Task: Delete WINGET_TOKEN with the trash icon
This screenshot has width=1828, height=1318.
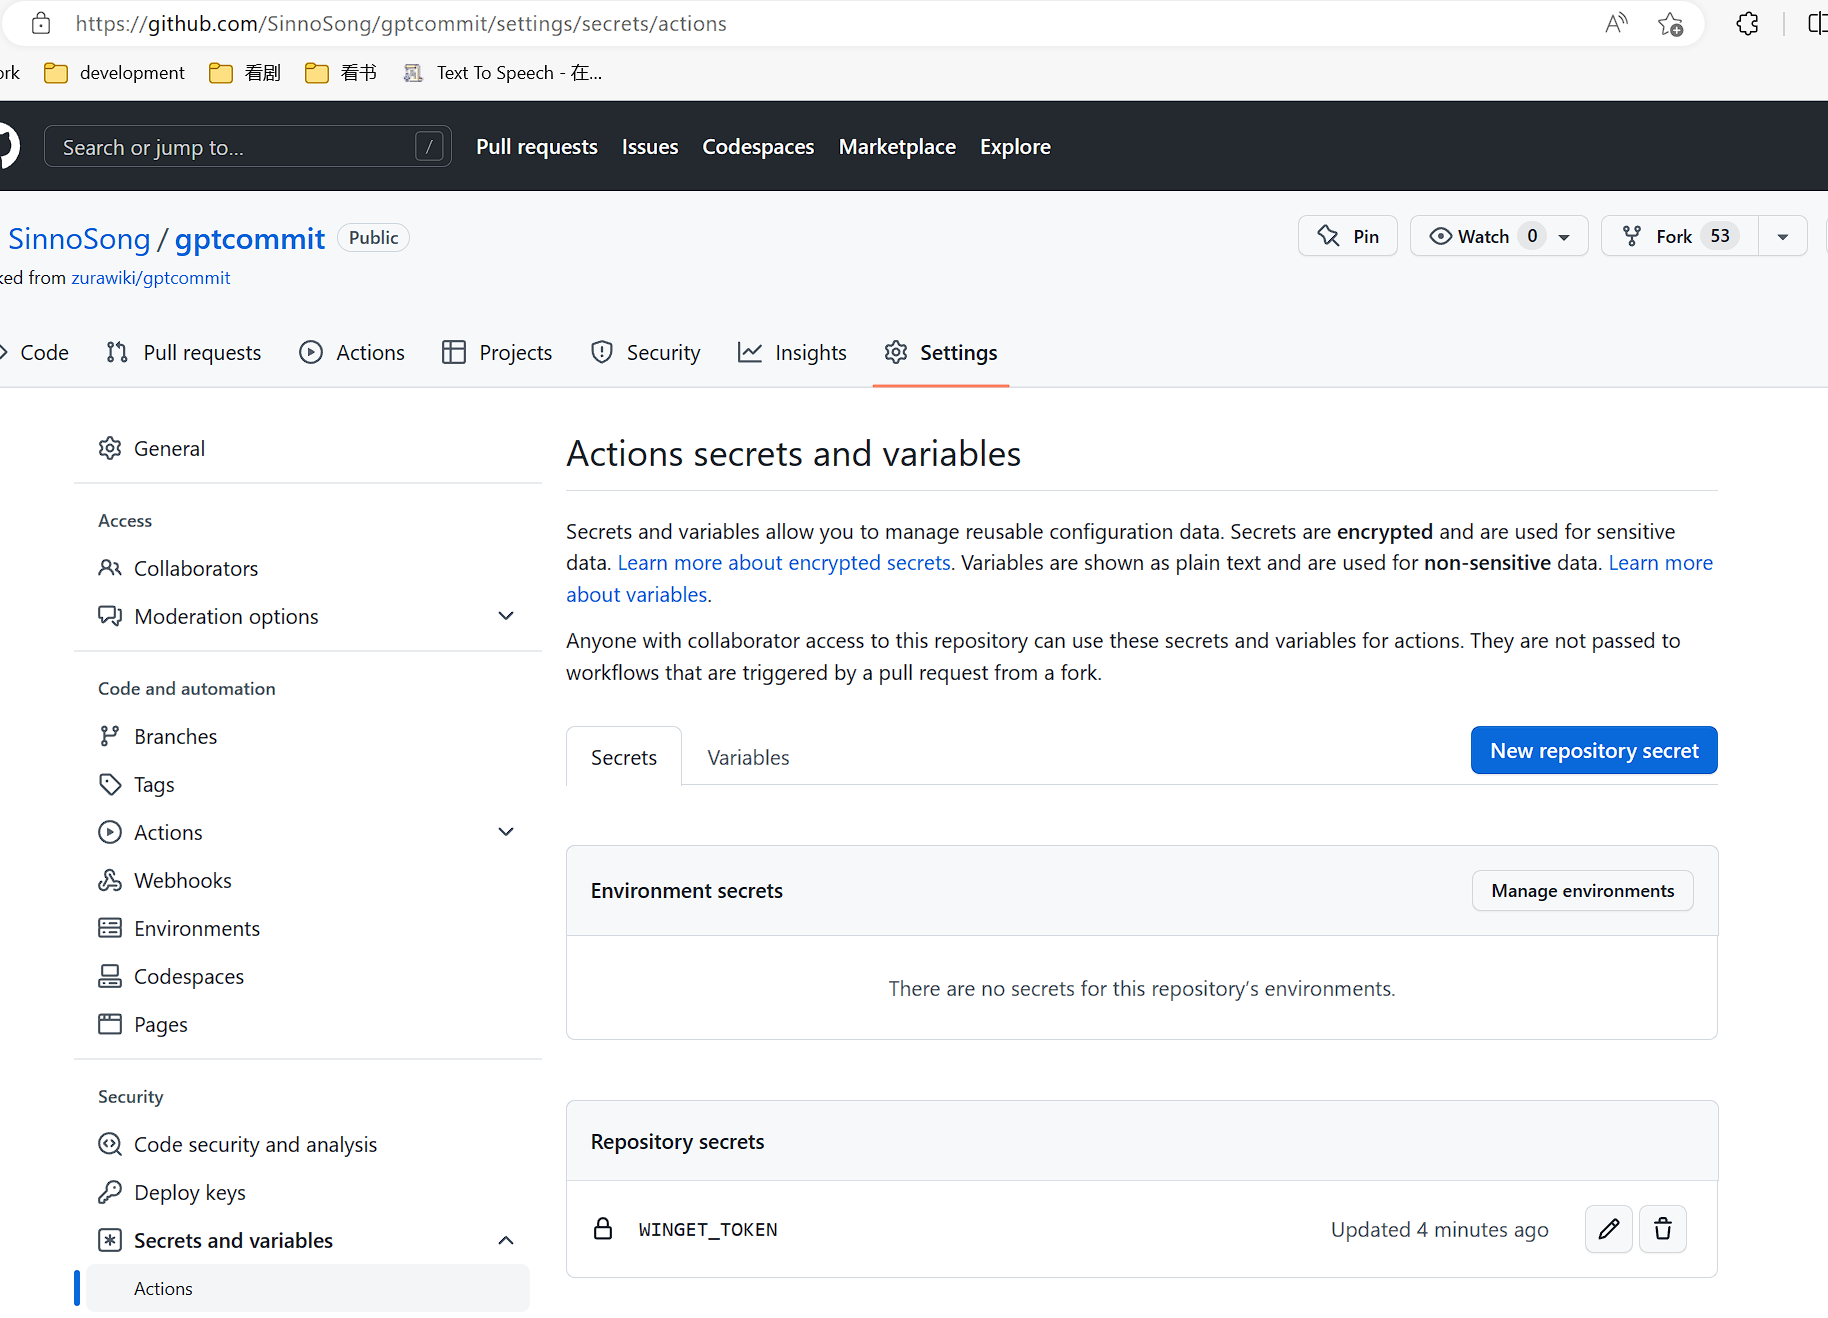Action: pos(1663,1229)
